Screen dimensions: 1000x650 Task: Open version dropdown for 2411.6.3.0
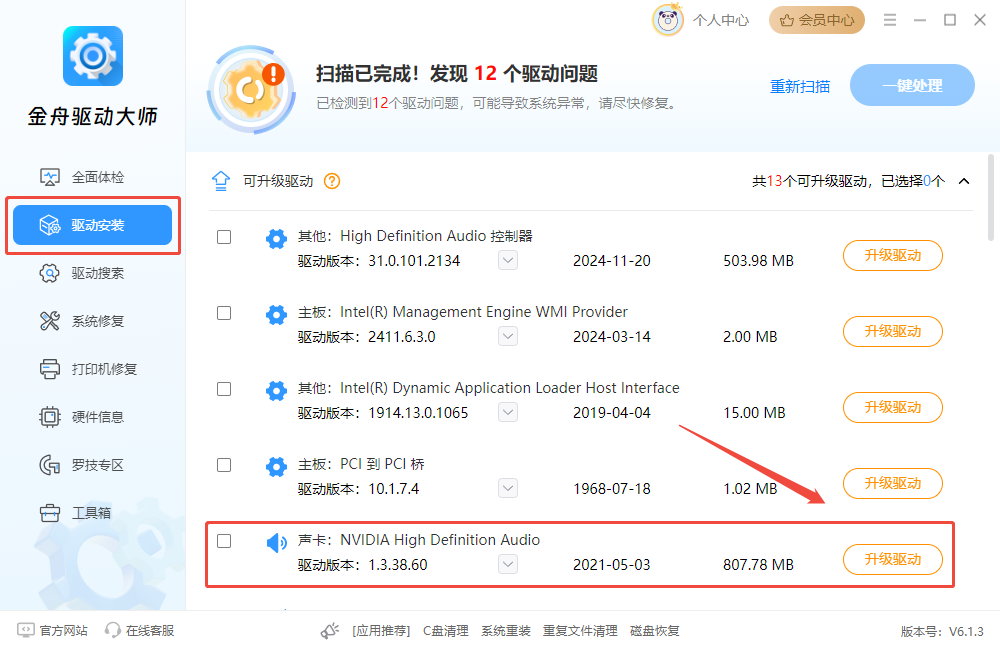pos(508,336)
